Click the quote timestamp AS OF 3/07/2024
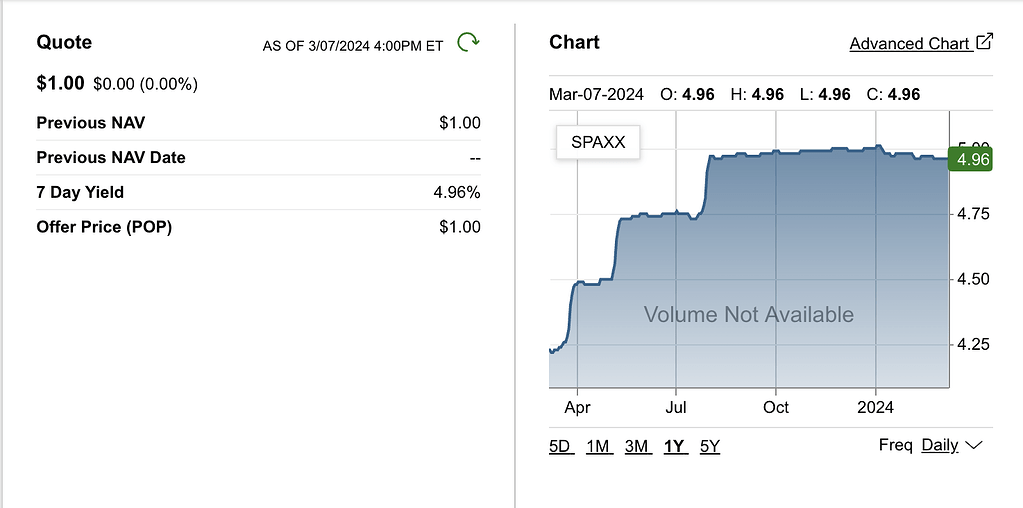This screenshot has width=1023, height=508. [x=352, y=46]
